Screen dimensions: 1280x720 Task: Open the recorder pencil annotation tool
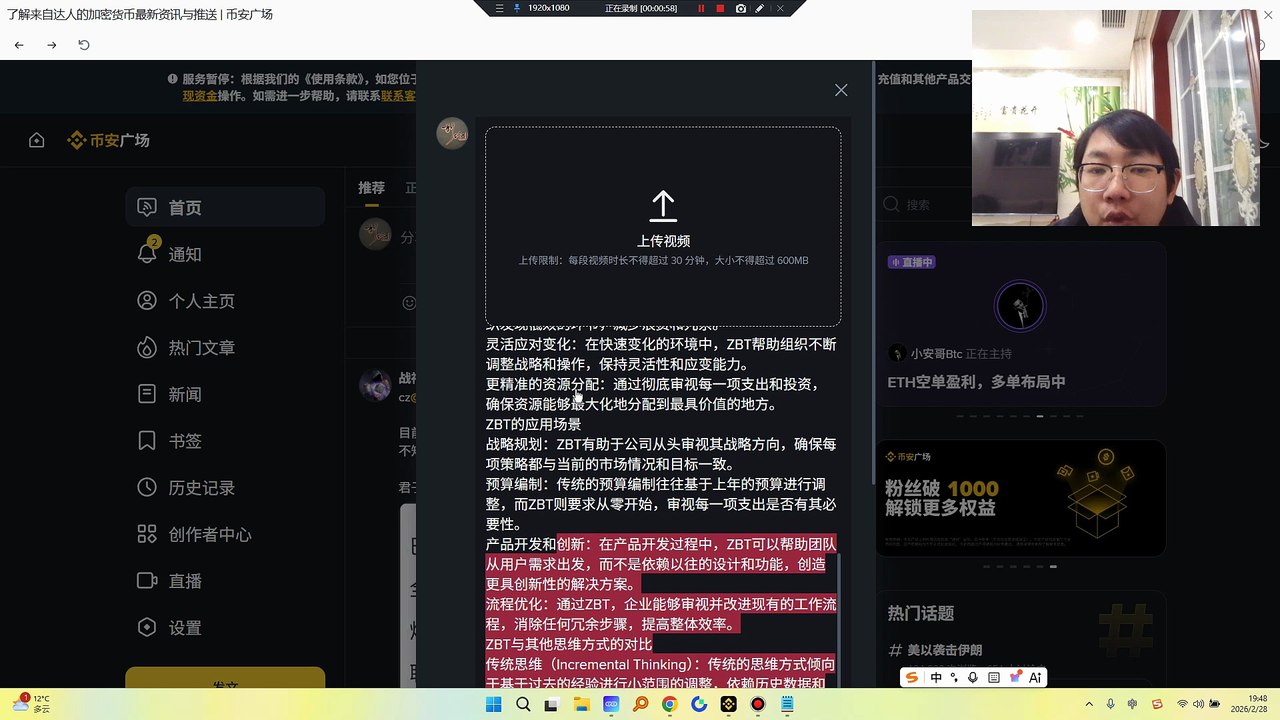coord(760,8)
